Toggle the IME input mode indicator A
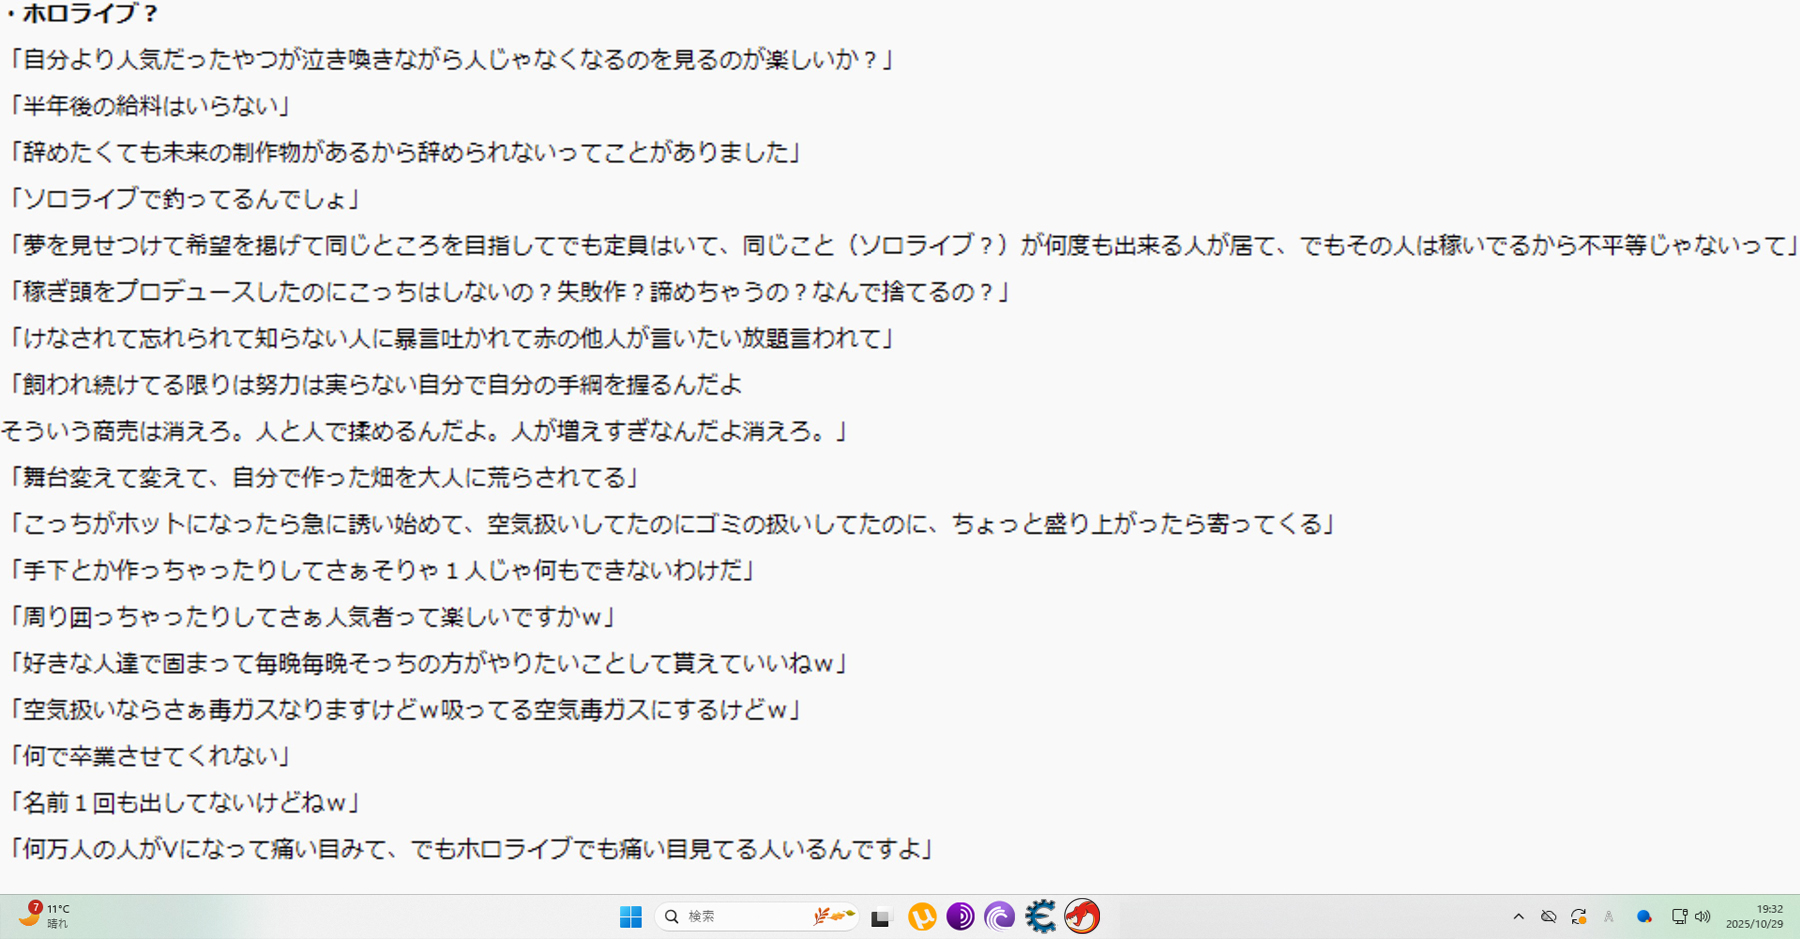 tap(1608, 916)
